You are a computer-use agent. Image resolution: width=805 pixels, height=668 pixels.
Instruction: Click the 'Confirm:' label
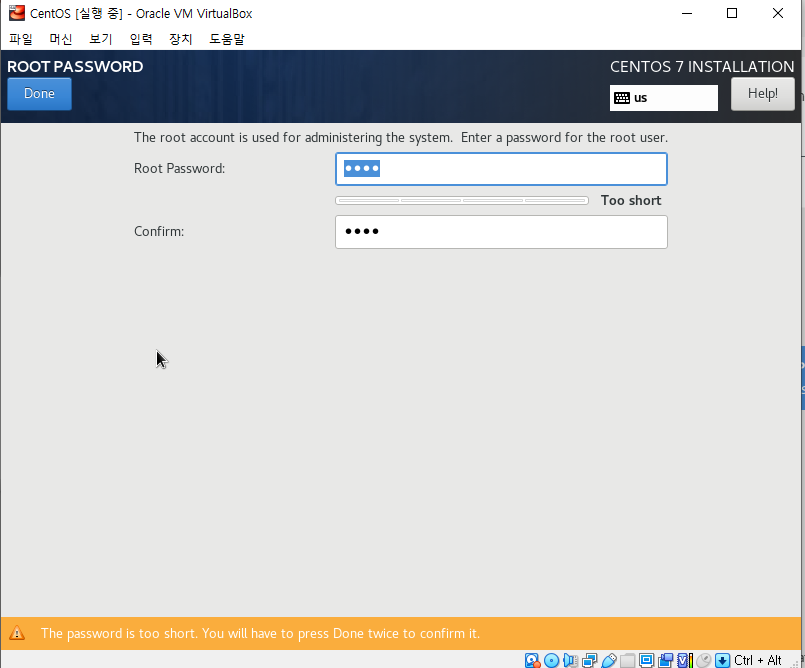(159, 232)
